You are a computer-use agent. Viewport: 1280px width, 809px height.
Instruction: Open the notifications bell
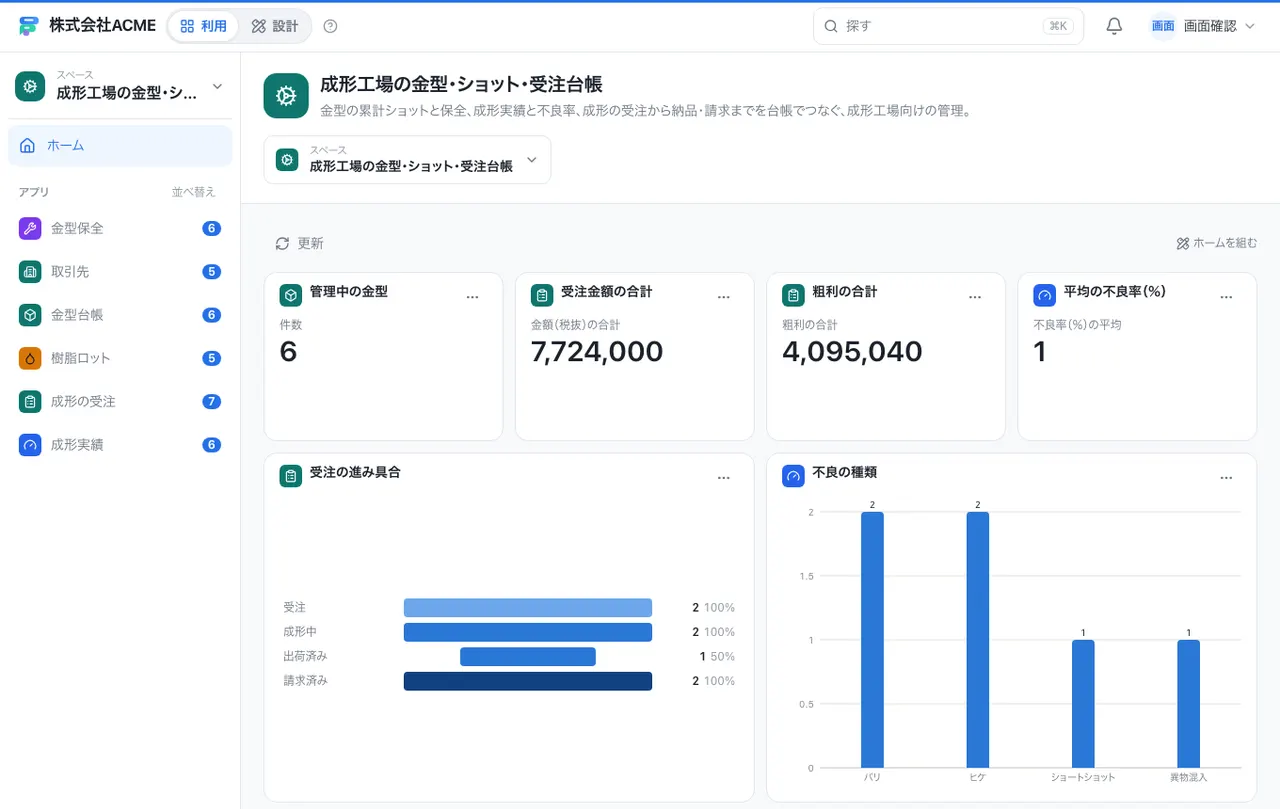[1114, 26]
